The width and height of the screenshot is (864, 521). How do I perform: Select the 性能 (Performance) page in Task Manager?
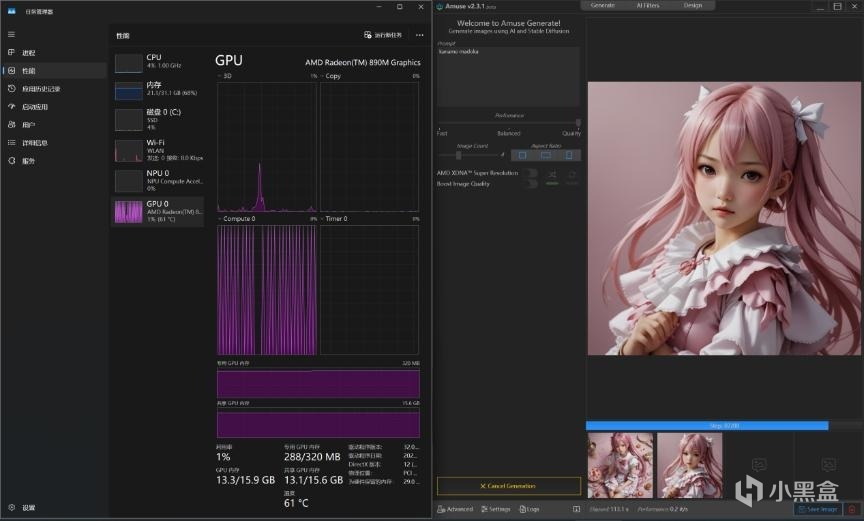coord(54,70)
